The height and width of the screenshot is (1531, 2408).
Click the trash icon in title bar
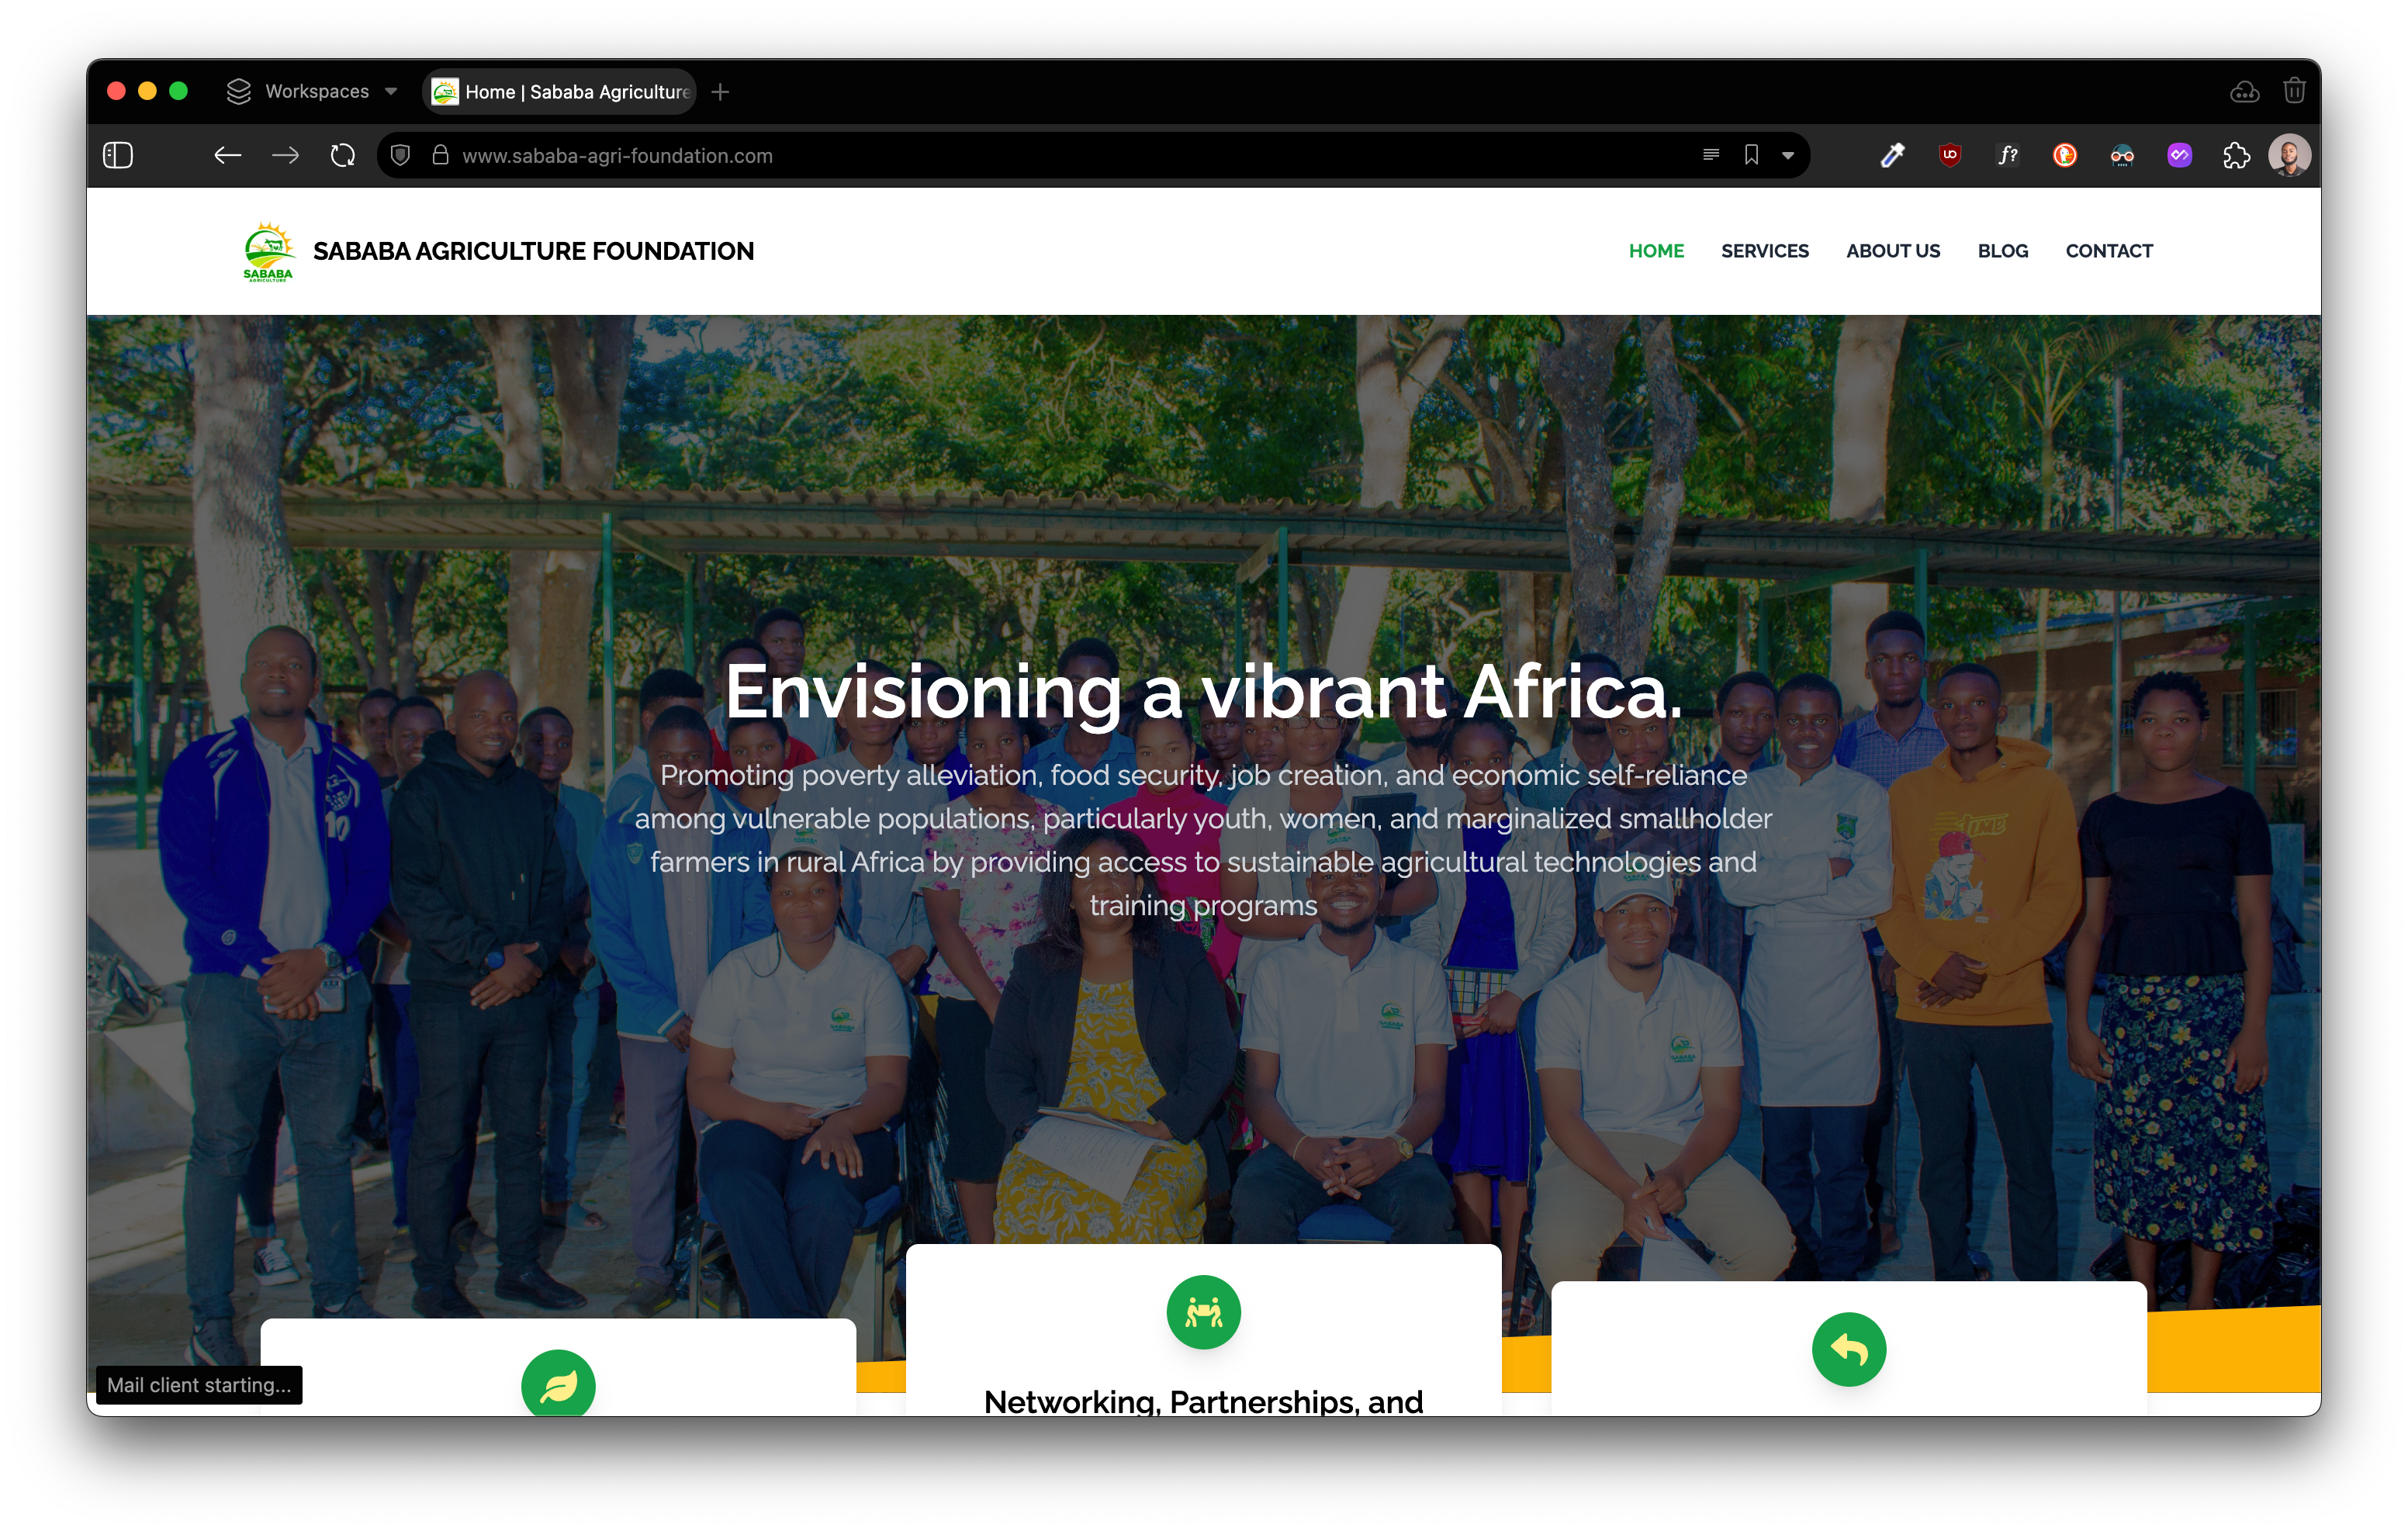click(x=2294, y=91)
